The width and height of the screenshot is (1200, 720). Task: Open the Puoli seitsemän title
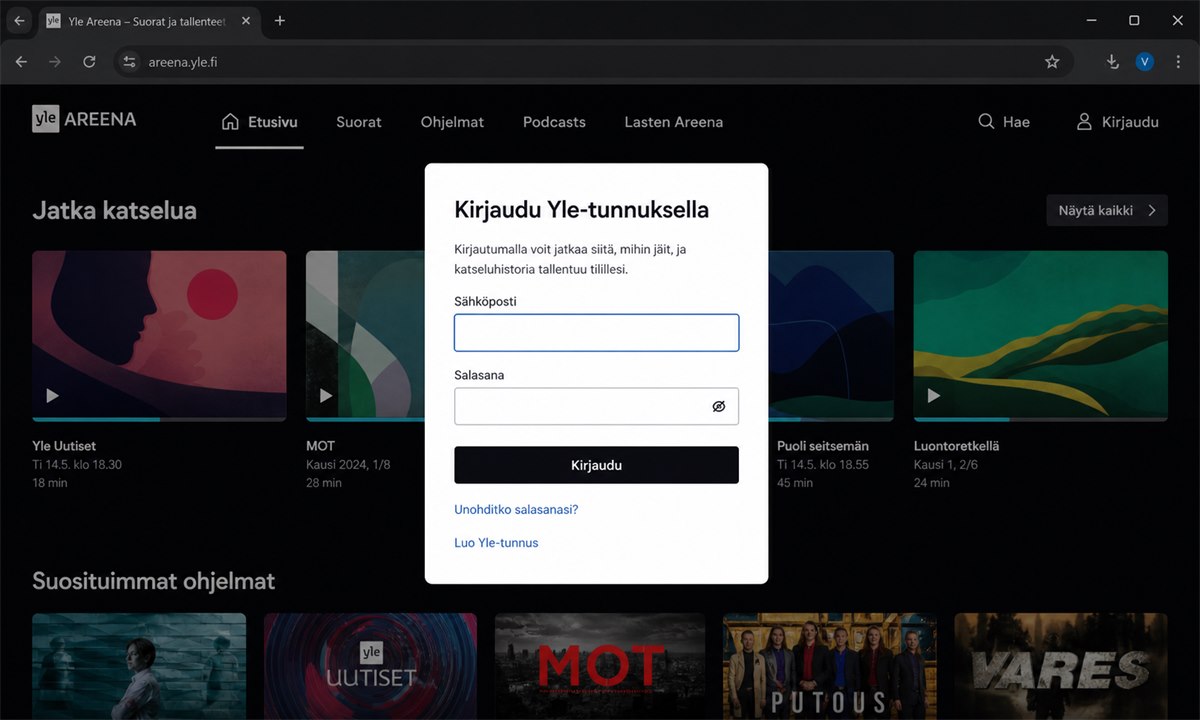(822, 446)
